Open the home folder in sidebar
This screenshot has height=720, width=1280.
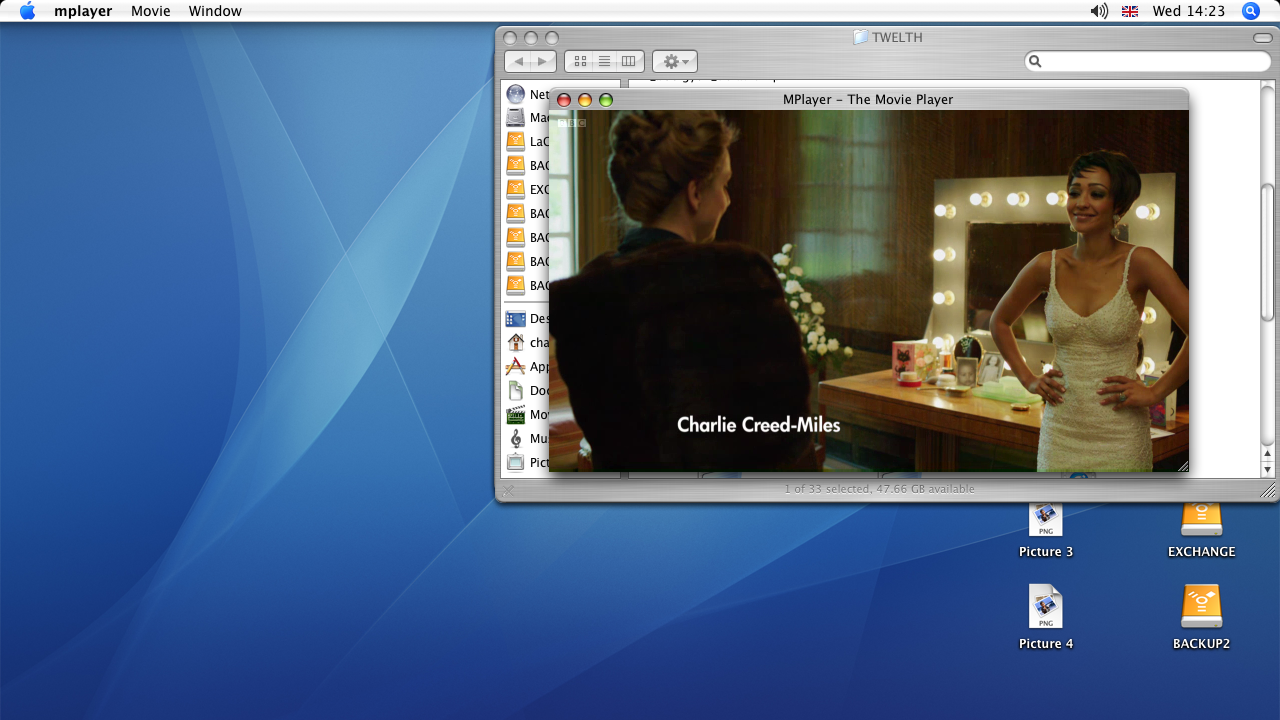pyautogui.click(x=528, y=342)
